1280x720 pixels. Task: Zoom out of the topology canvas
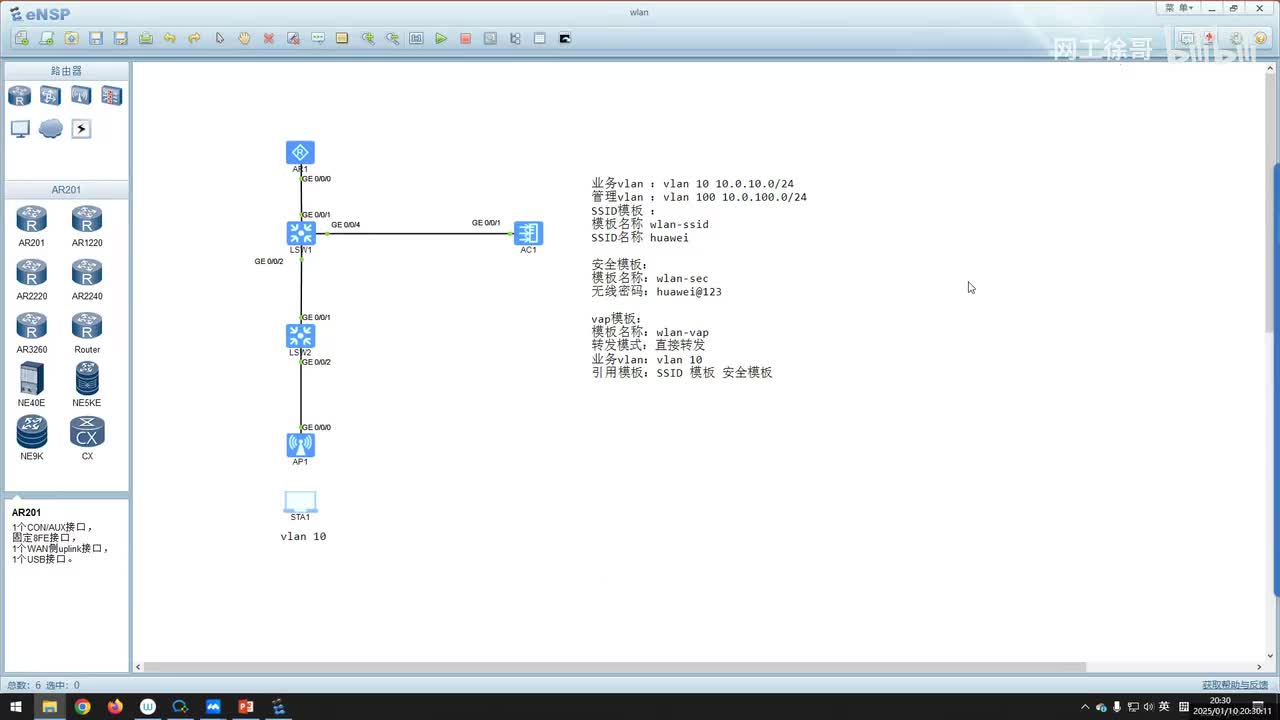pyautogui.click(x=392, y=38)
